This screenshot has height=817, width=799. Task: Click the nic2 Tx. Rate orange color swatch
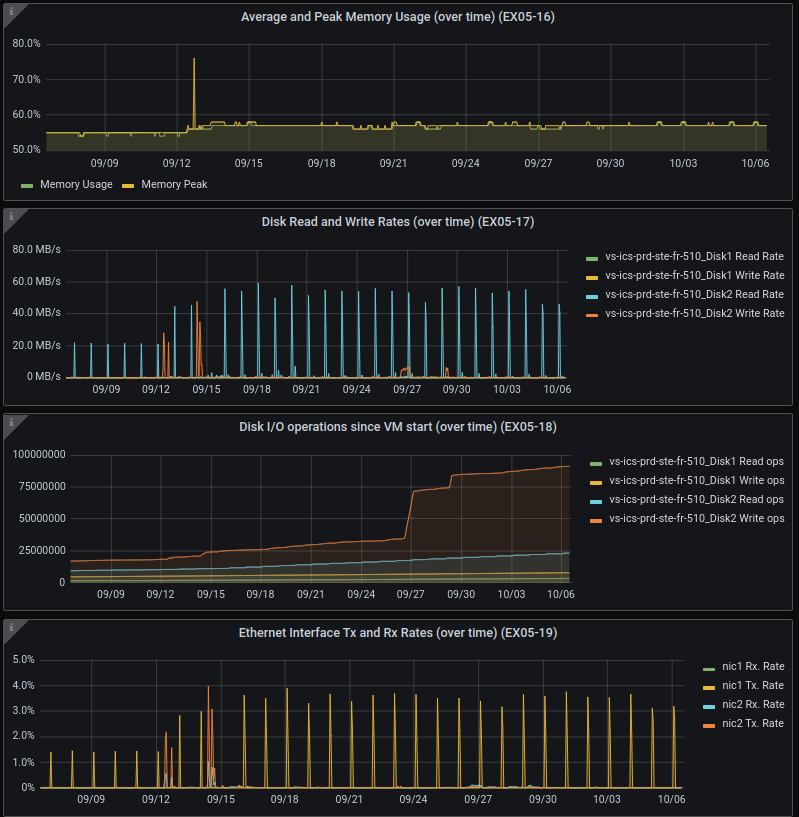pyautogui.click(x=709, y=724)
